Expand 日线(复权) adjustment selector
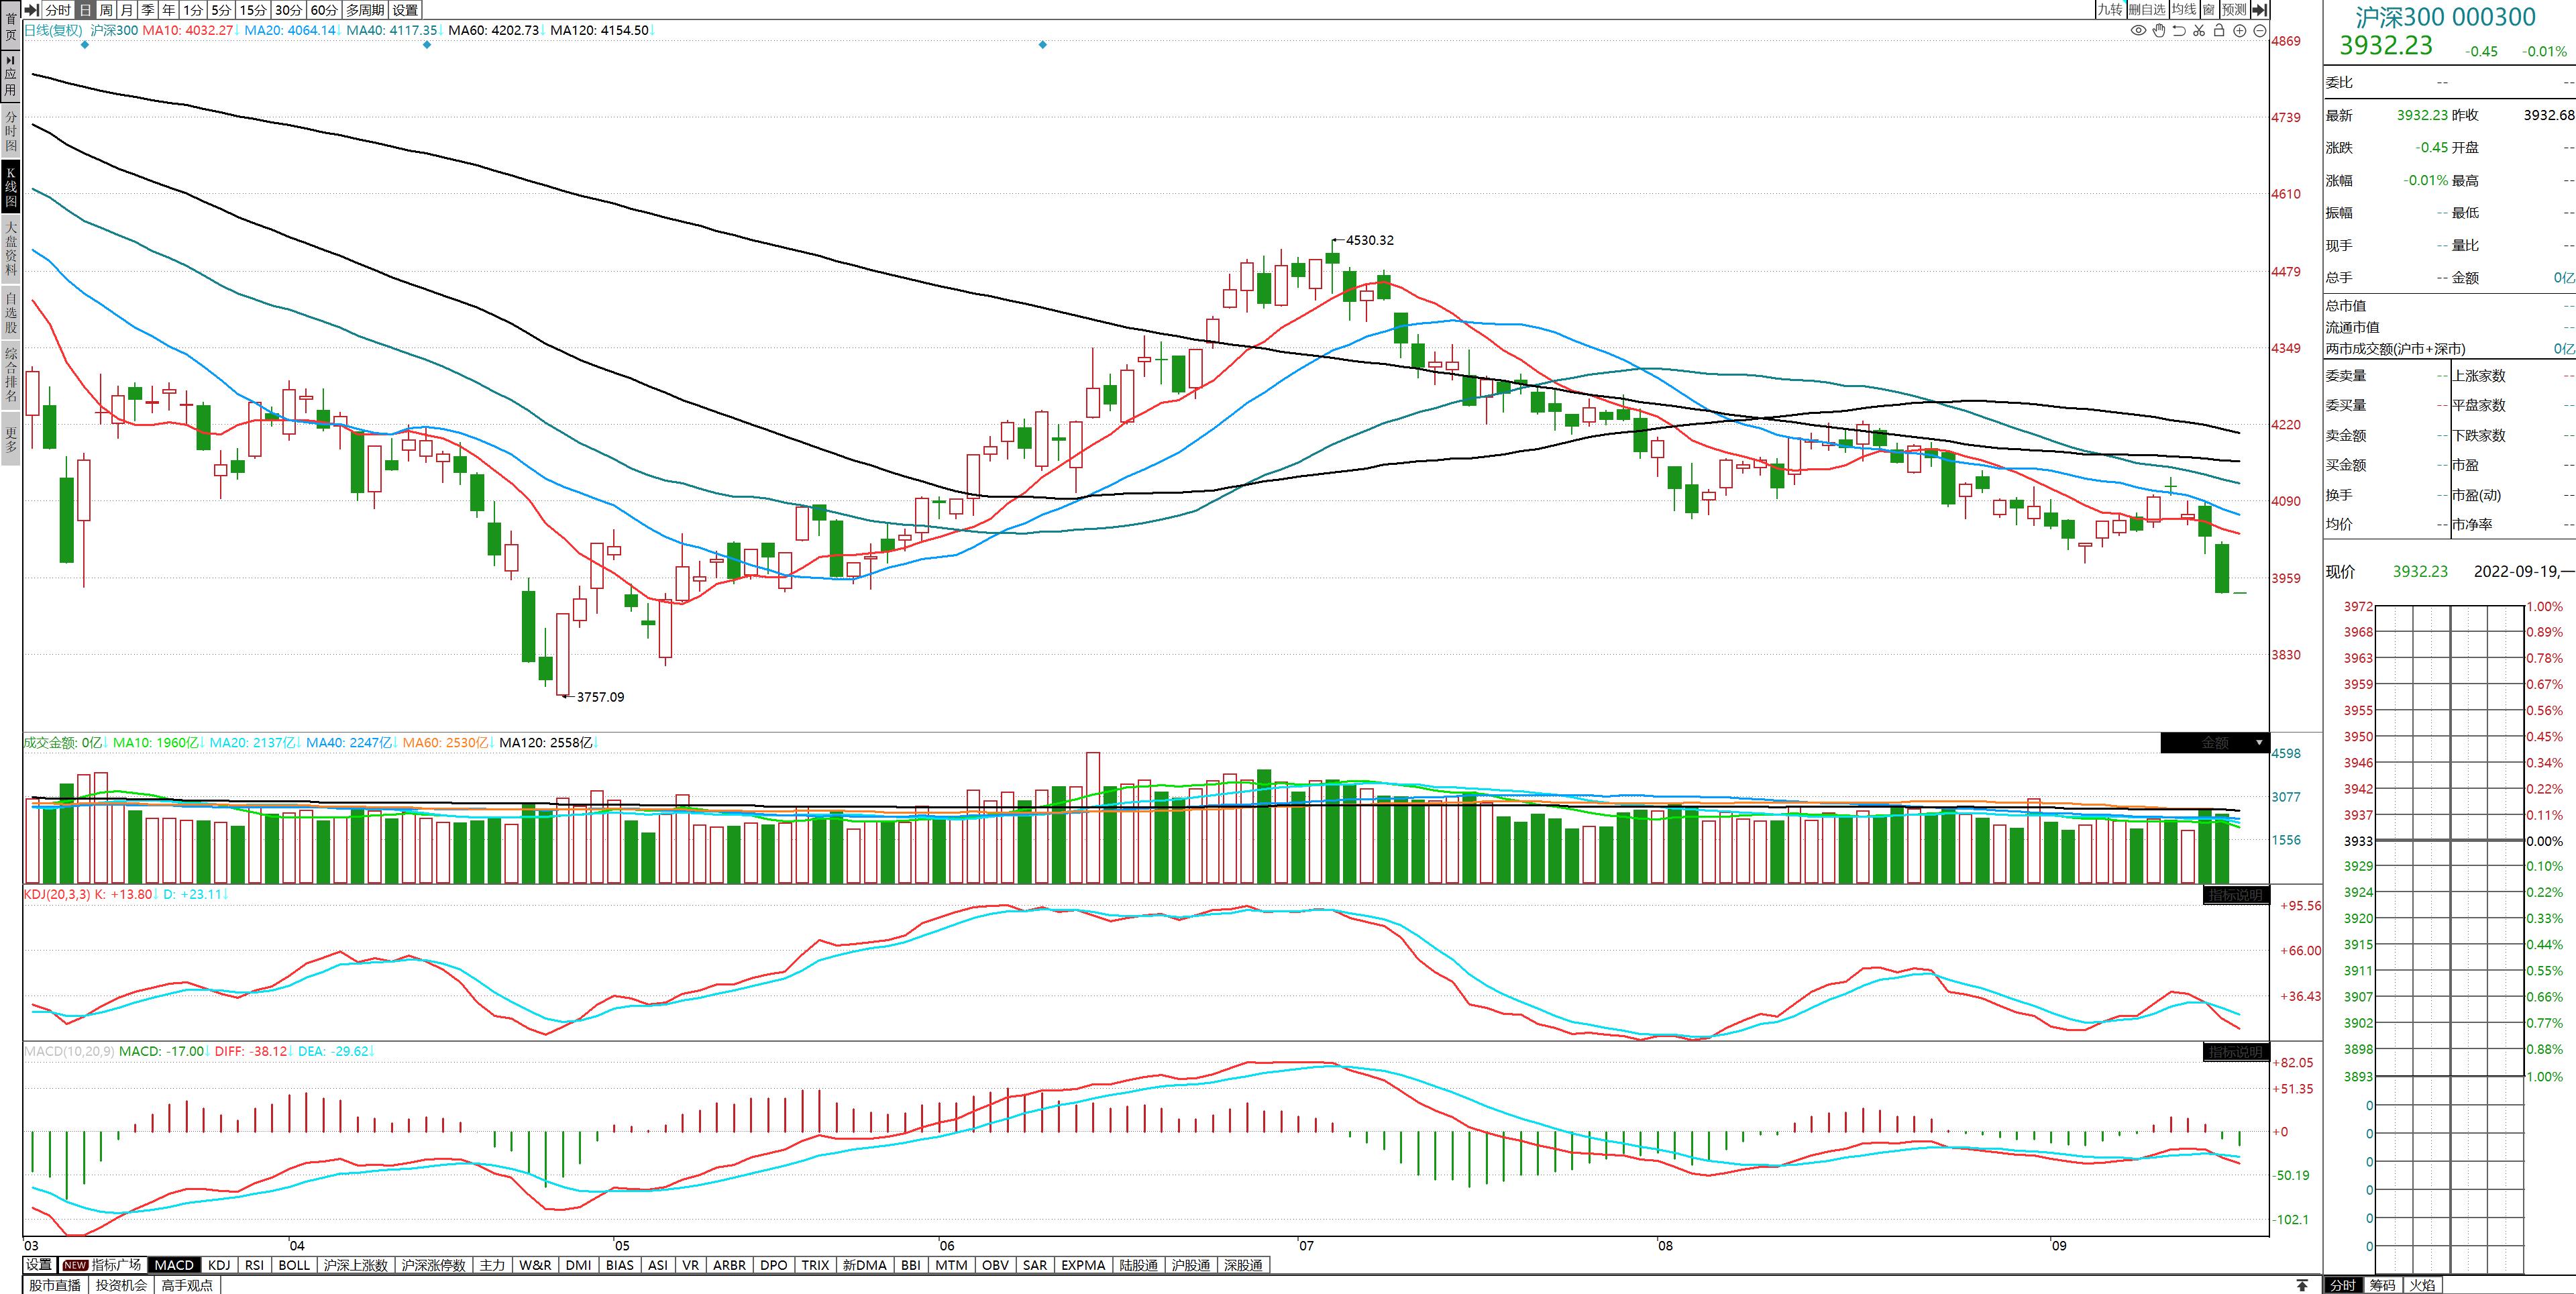The height and width of the screenshot is (1294, 2576). [x=53, y=31]
